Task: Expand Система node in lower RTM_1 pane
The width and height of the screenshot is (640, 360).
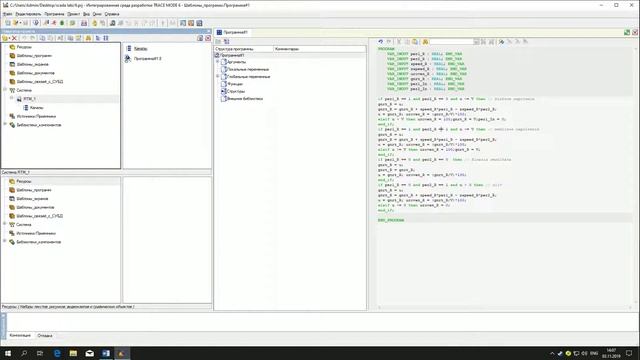Action: (x=5, y=224)
